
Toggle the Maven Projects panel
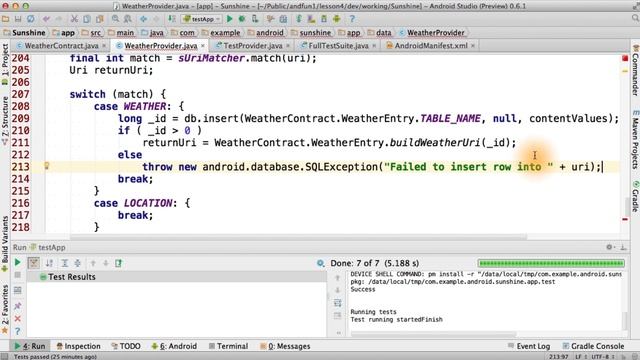point(635,140)
